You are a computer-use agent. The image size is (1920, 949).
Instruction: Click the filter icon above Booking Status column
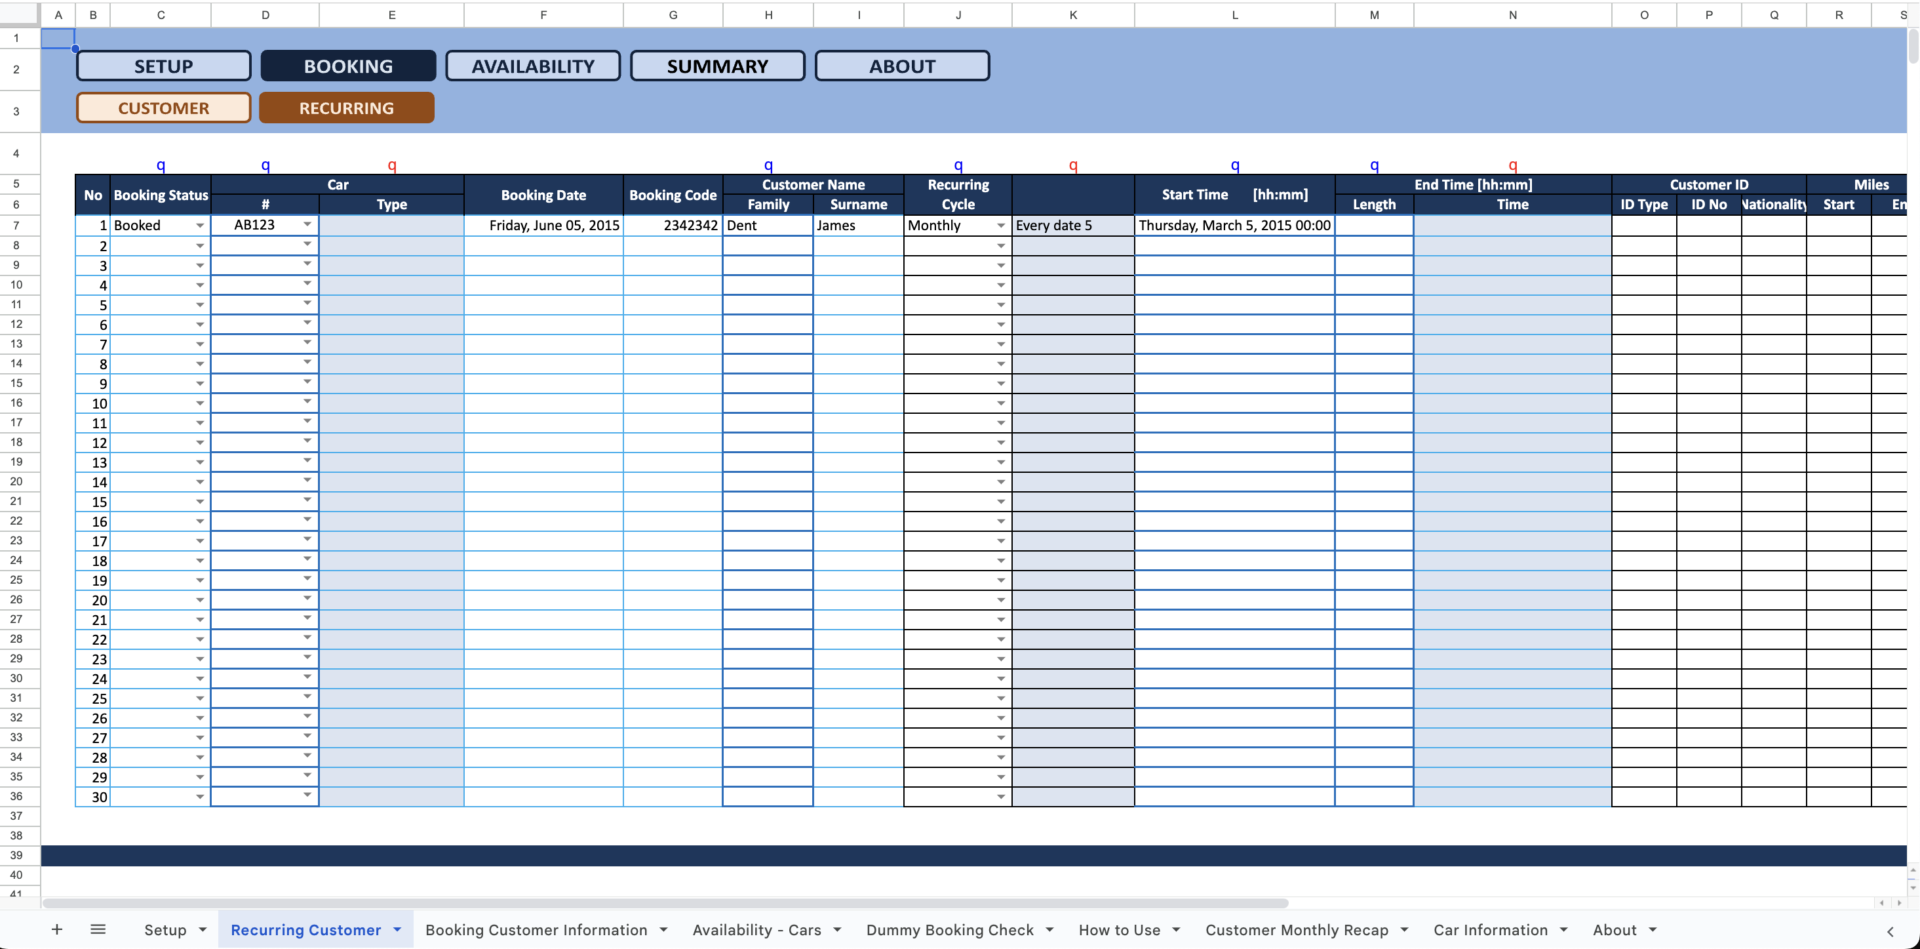[x=160, y=165]
